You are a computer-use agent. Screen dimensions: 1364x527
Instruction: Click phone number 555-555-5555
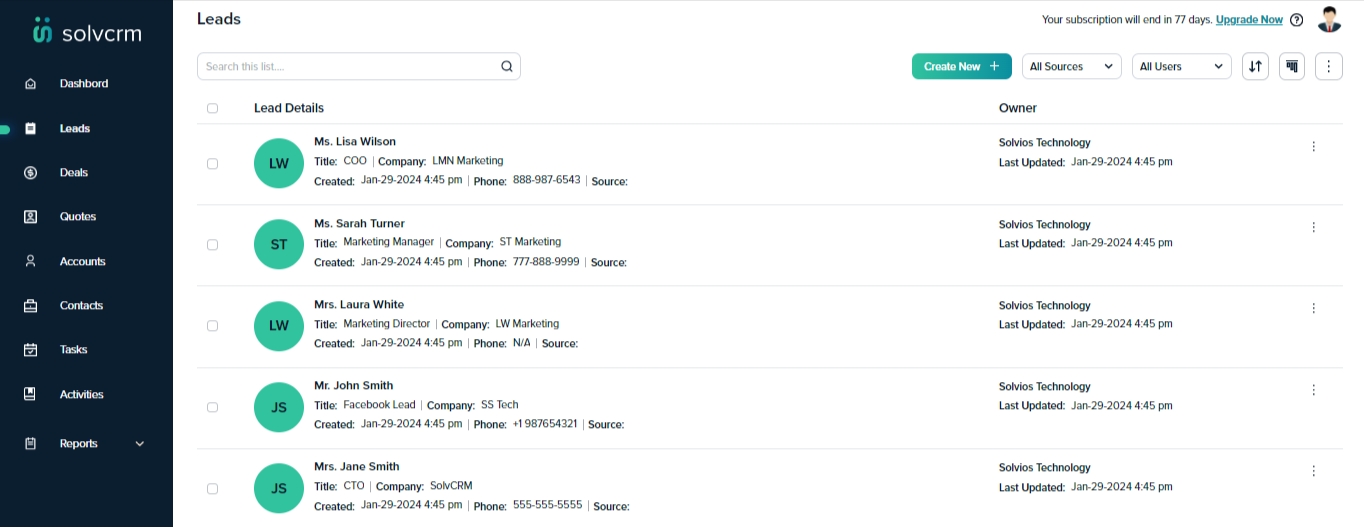[x=547, y=505]
